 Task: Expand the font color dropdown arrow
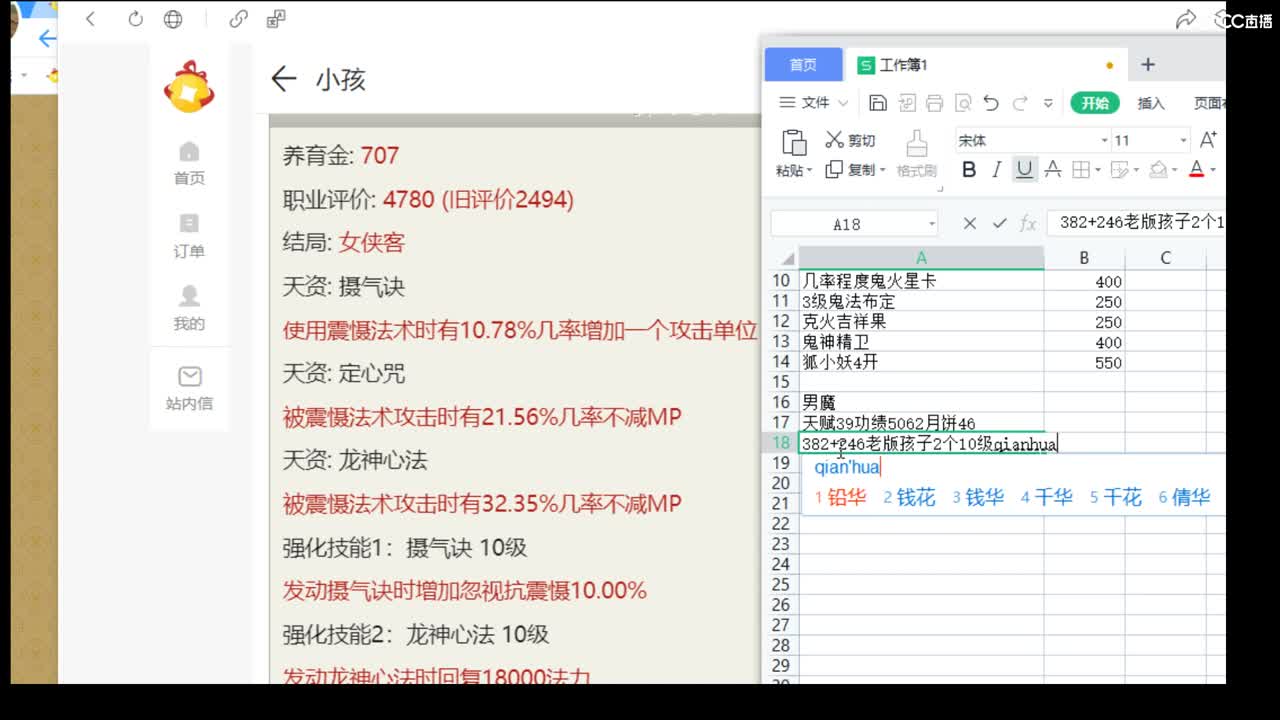(x=1213, y=171)
